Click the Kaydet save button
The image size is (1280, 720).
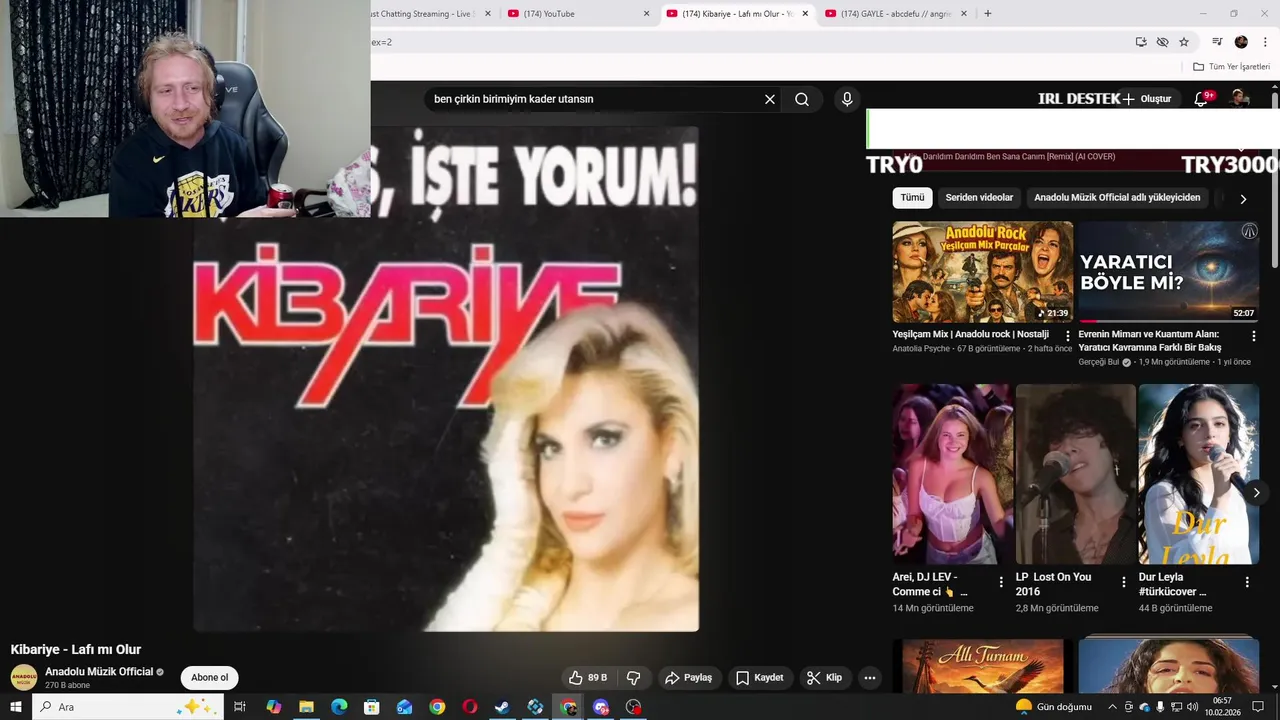click(x=759, y=677)
